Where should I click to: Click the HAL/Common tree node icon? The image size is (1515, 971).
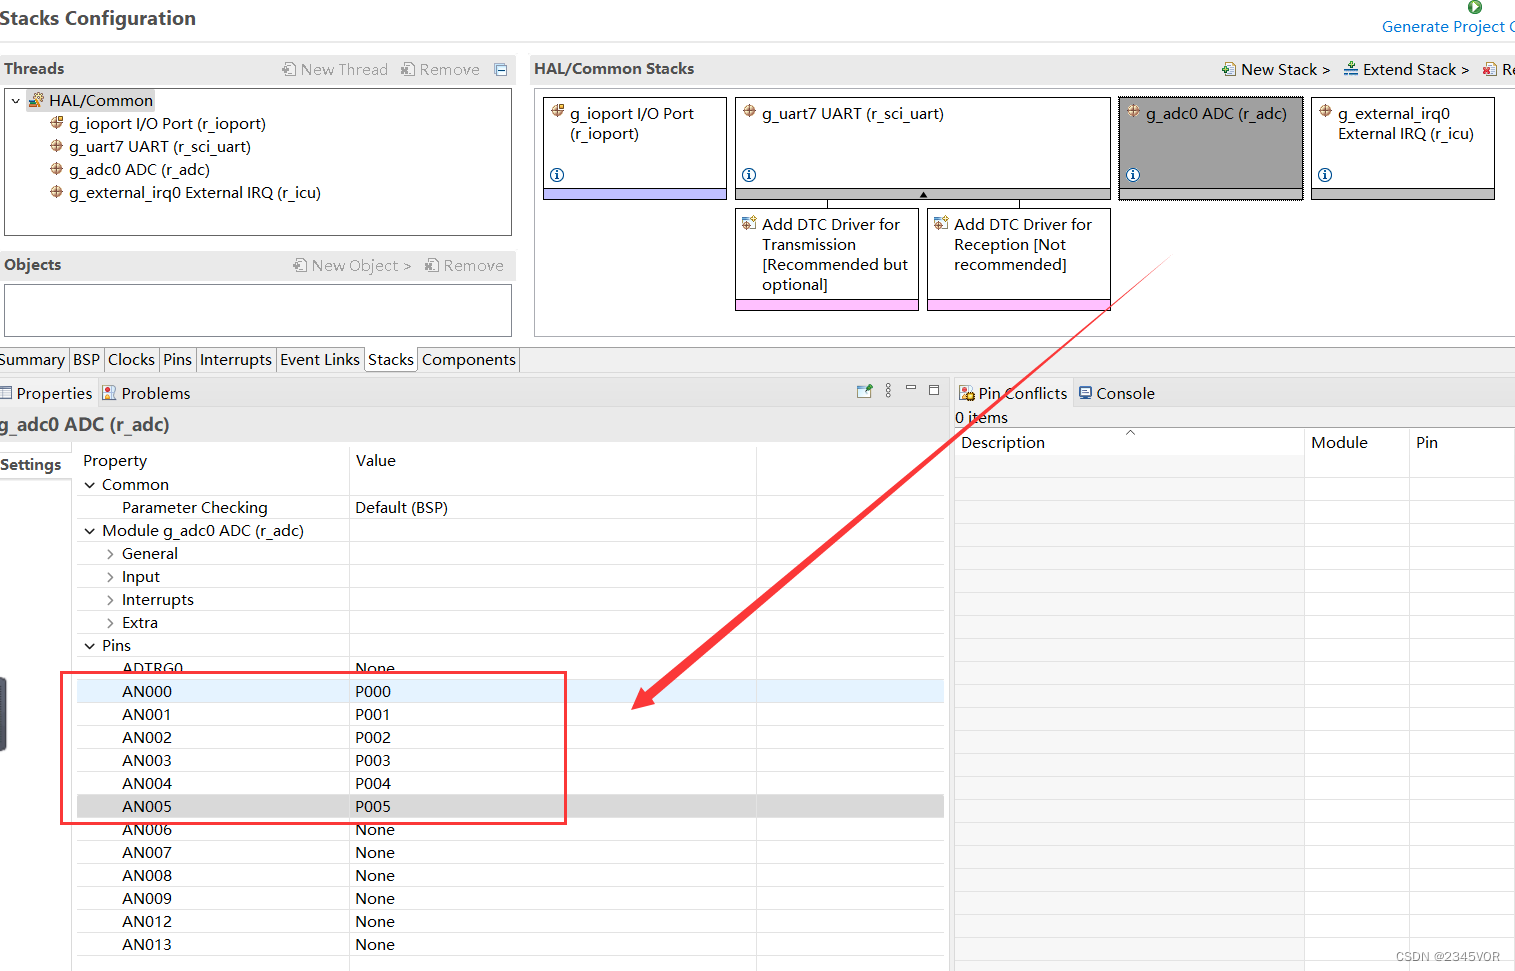pyautogui.click(x=36, y=100)
